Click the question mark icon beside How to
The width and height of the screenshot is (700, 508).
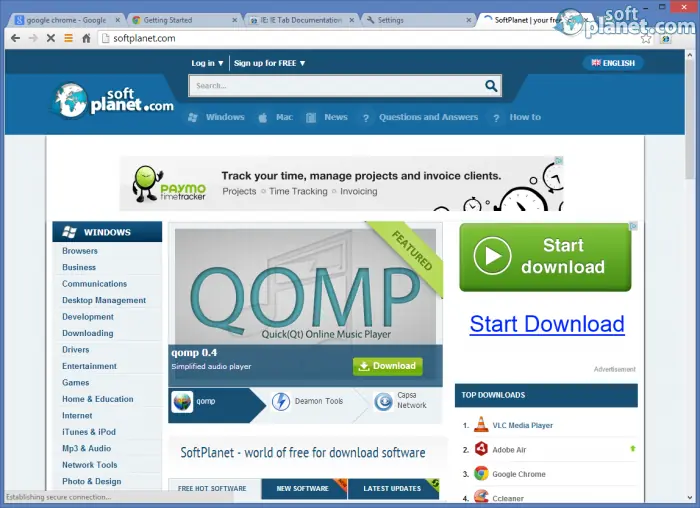[496, 118]
